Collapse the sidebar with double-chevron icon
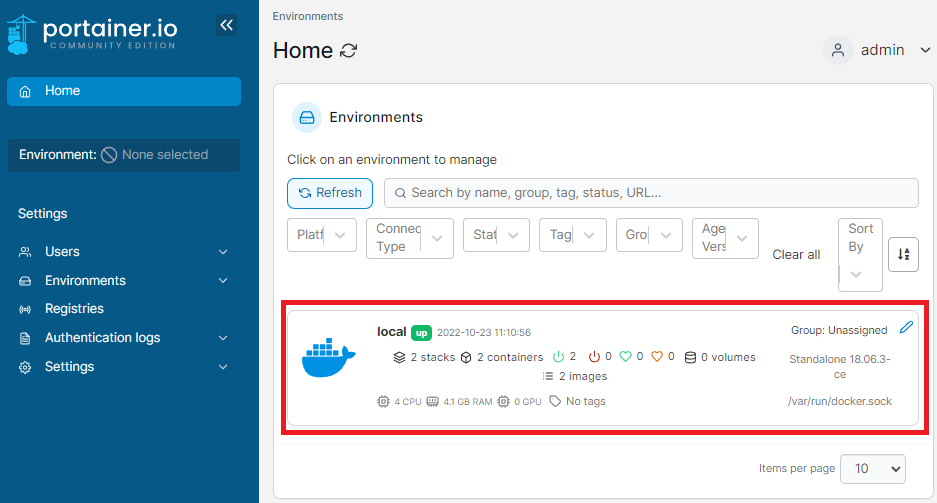937x503 pixels. tap(226, 25)
